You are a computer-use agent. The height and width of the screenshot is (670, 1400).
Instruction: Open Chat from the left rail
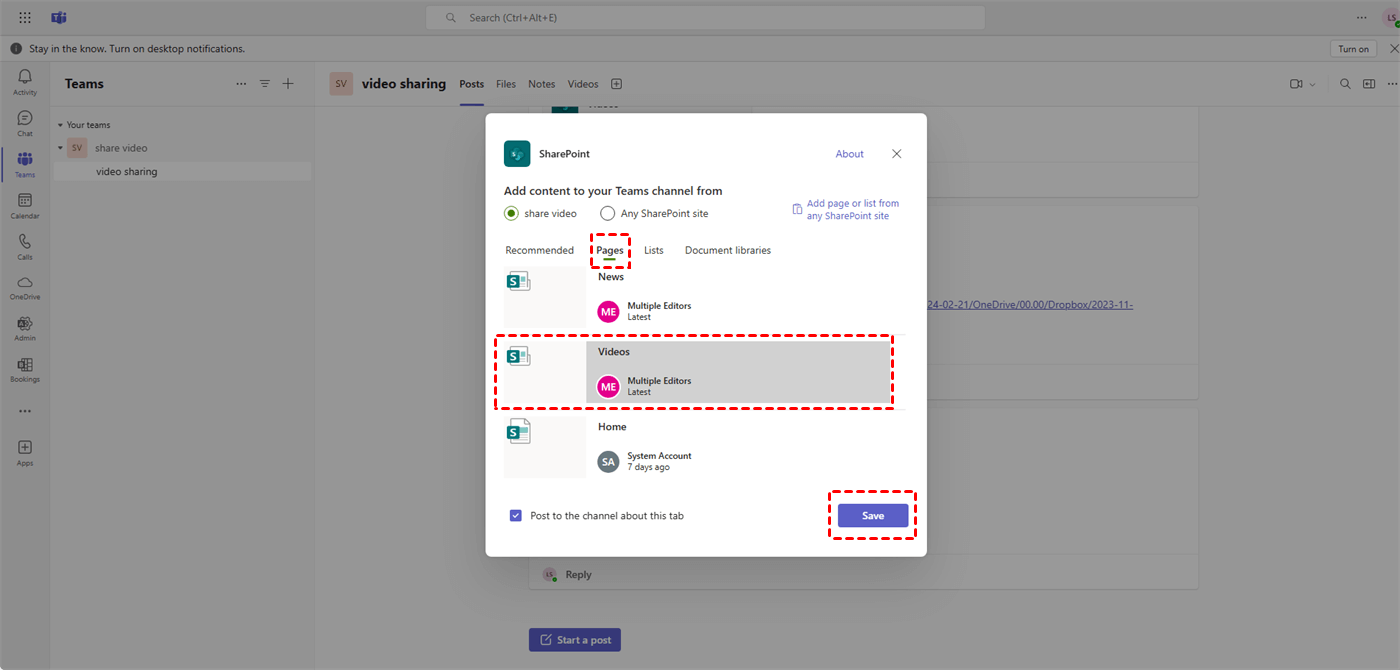pos(25,123)
